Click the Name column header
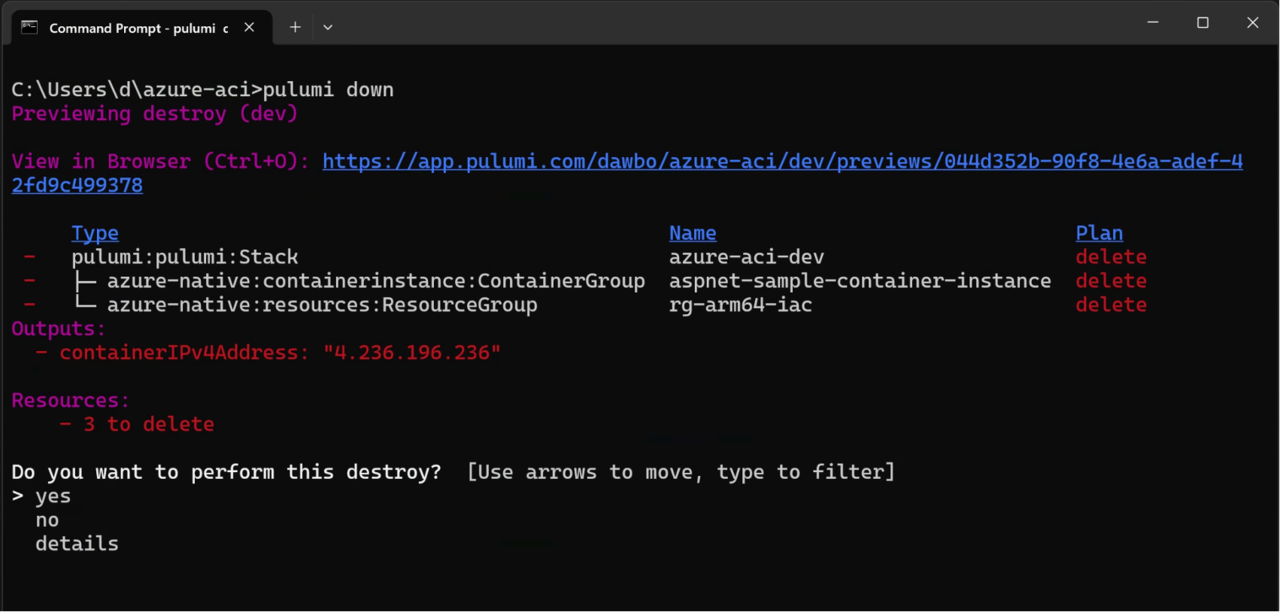Screen dimensions: 1280x612 pos(692,233)
